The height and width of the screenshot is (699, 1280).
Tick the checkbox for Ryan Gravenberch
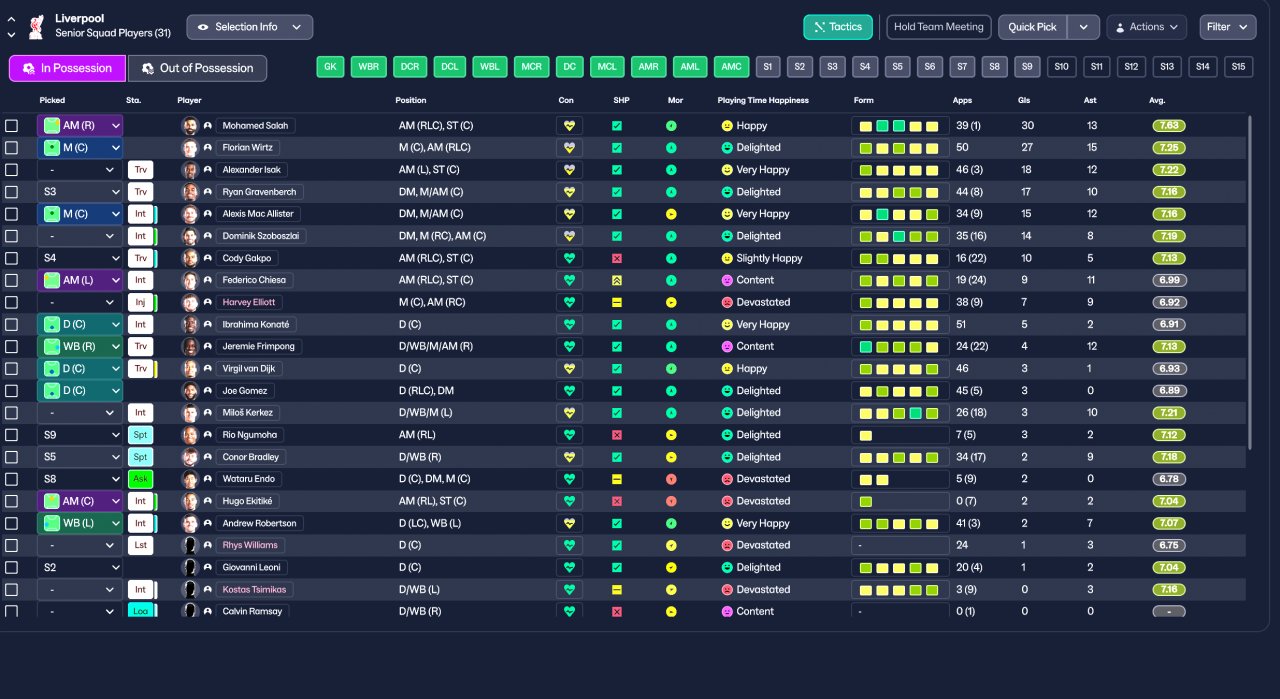pos(11,192)
